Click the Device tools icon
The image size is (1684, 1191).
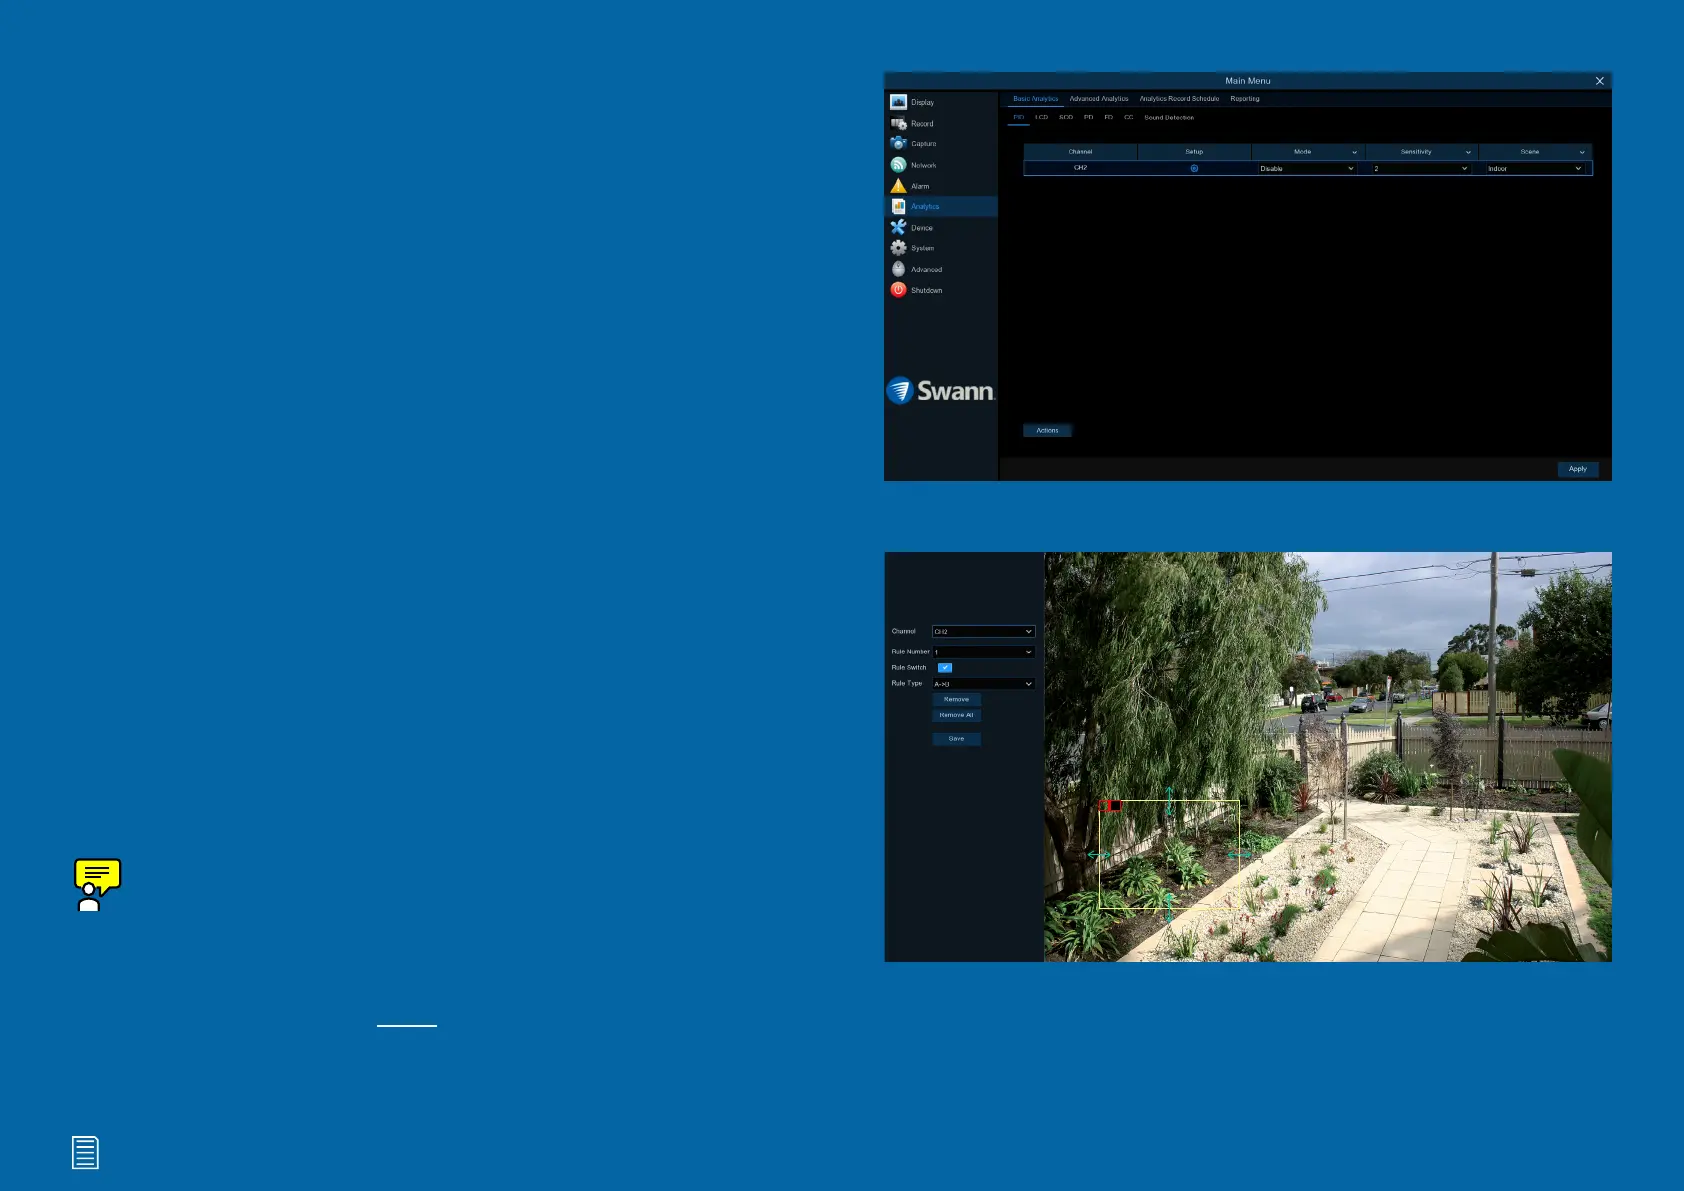click(898, 227)
